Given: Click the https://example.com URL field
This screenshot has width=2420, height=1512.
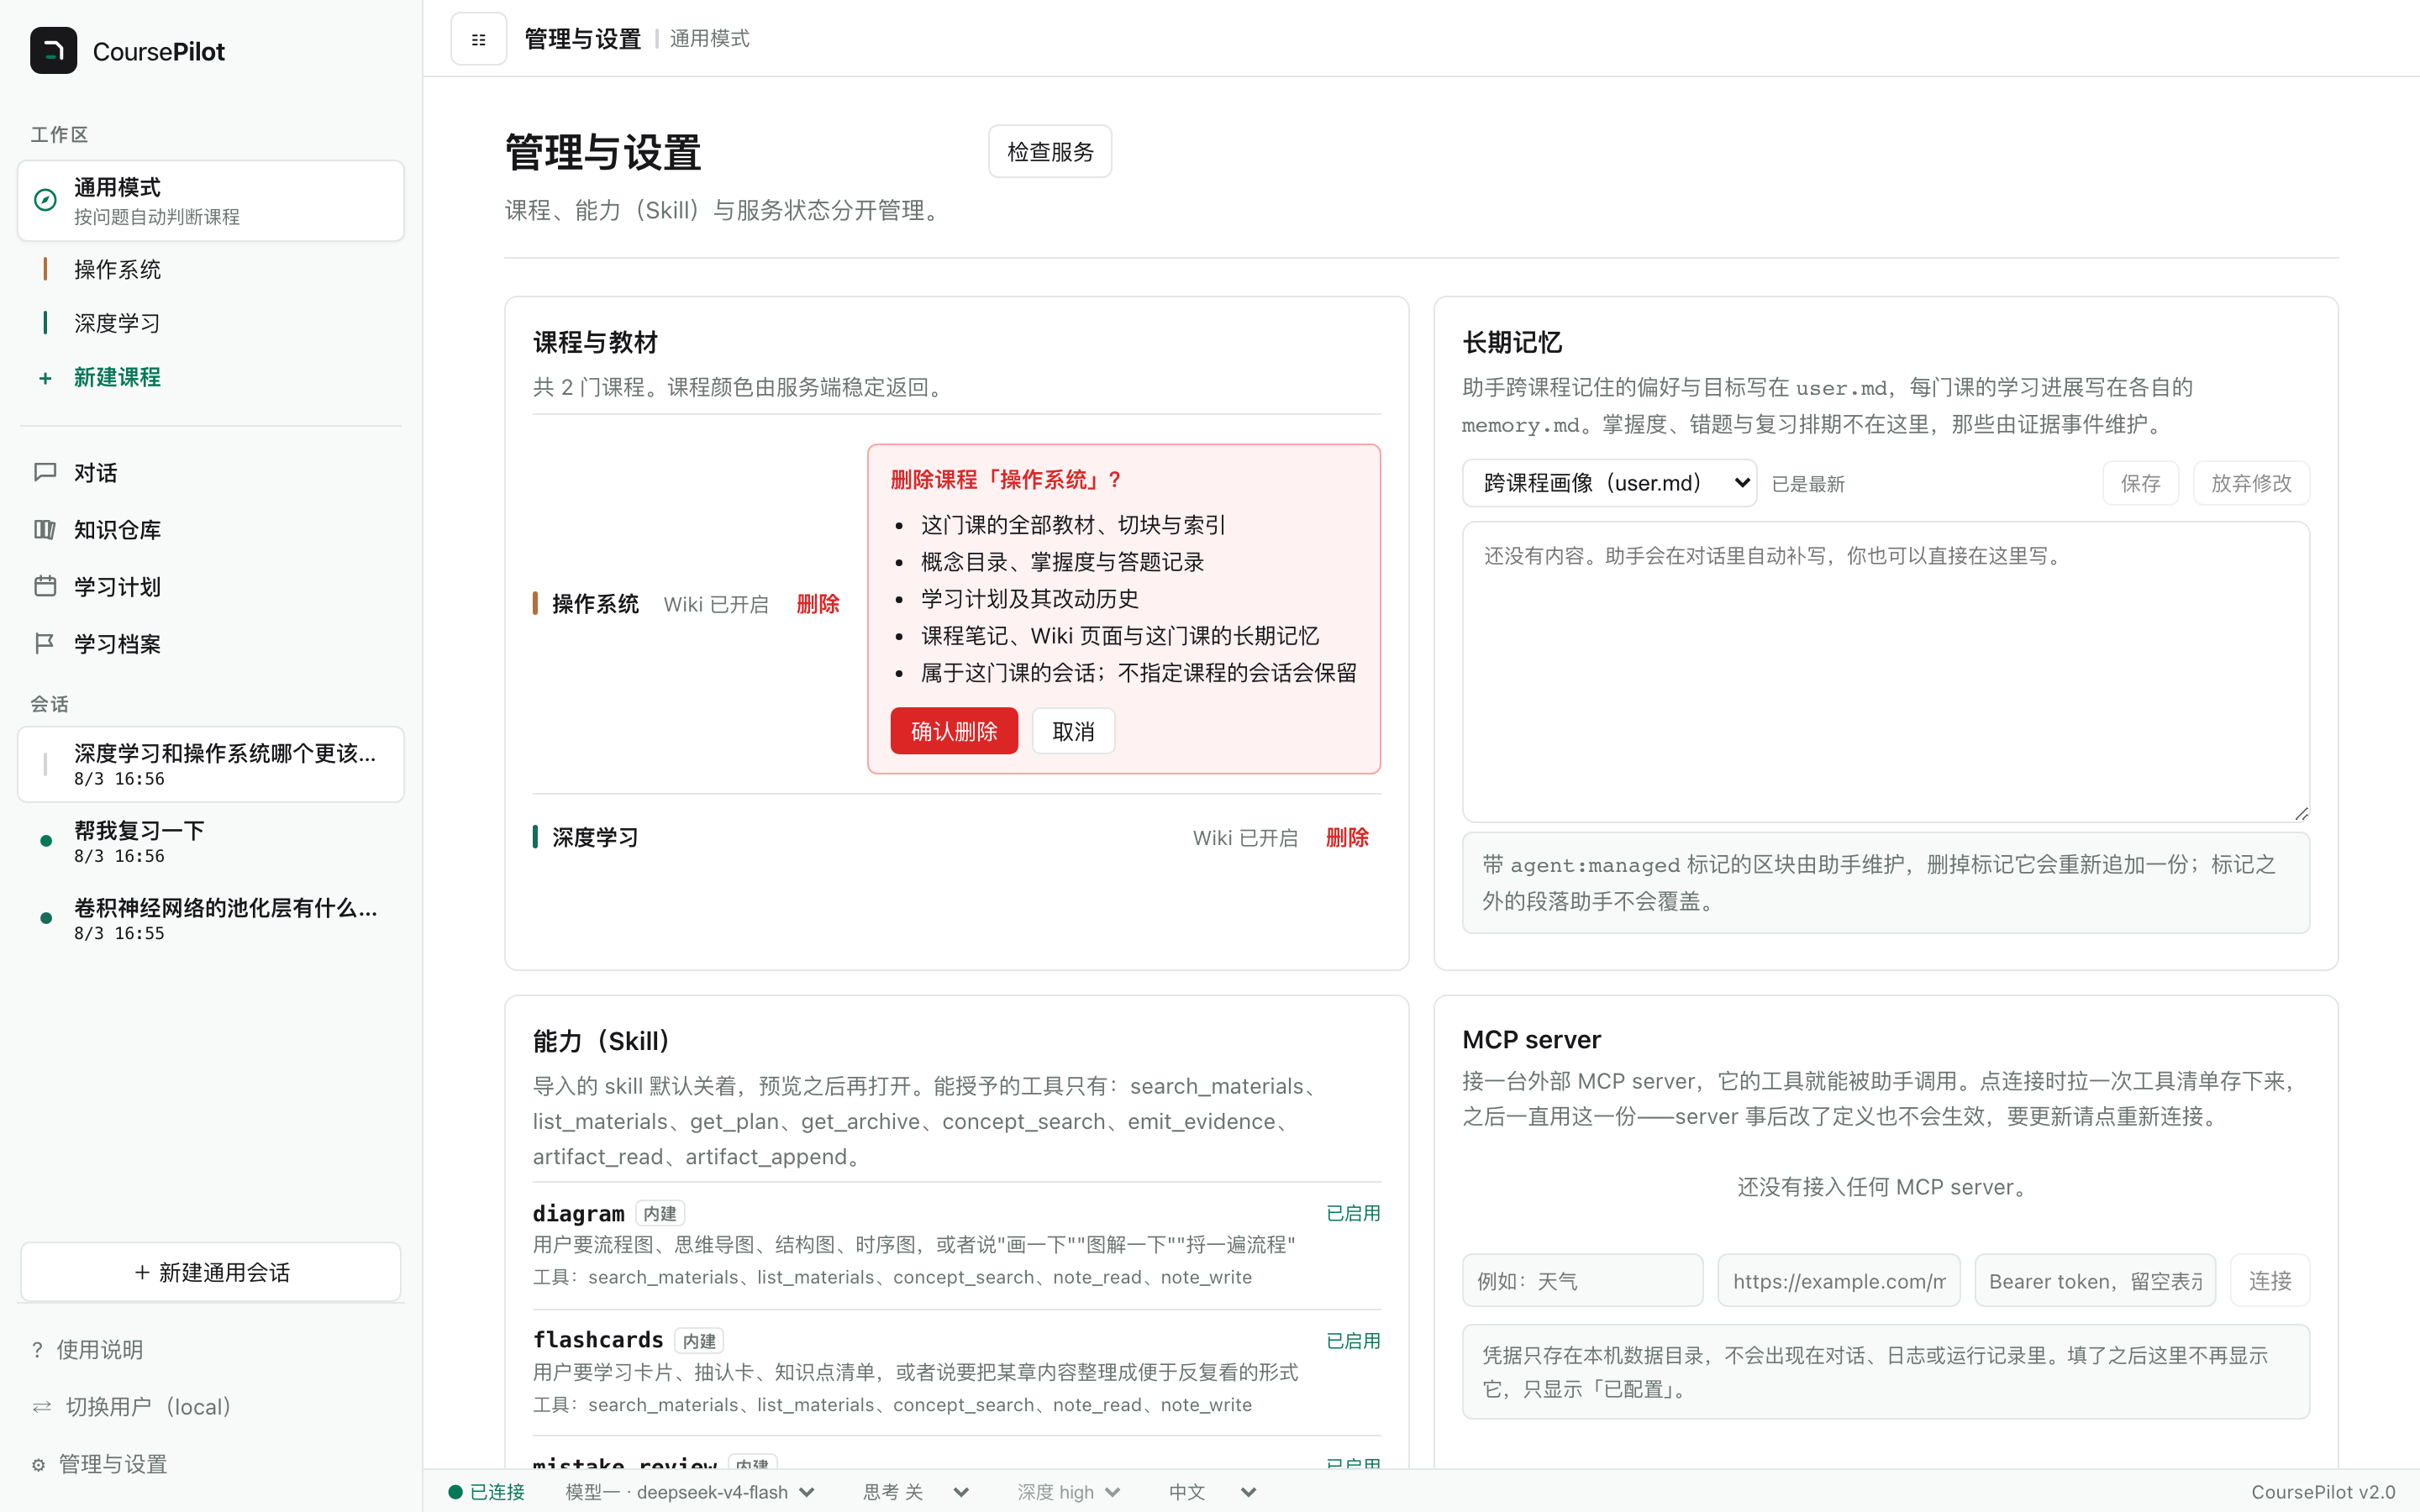Looking at the screenshot, I should (1838, 1281).
